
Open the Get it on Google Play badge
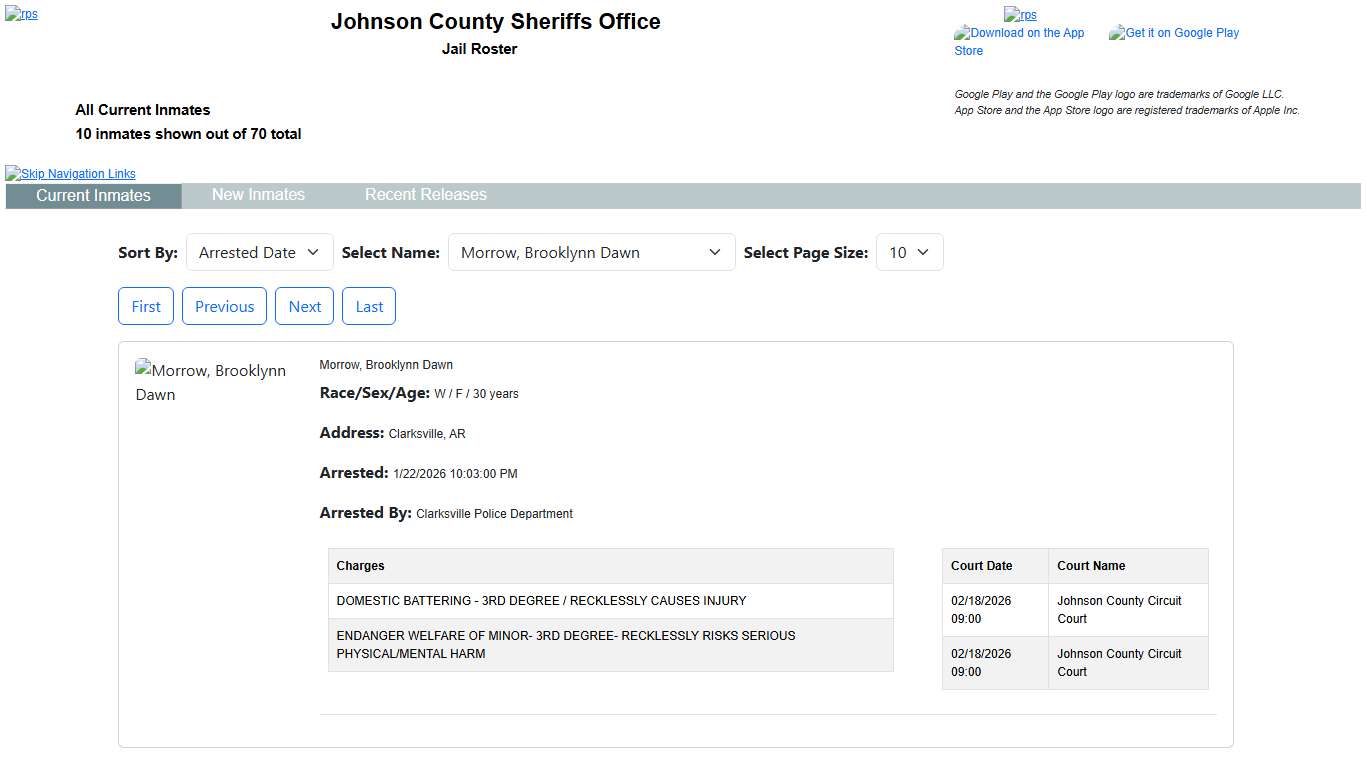pos(1174,33)
